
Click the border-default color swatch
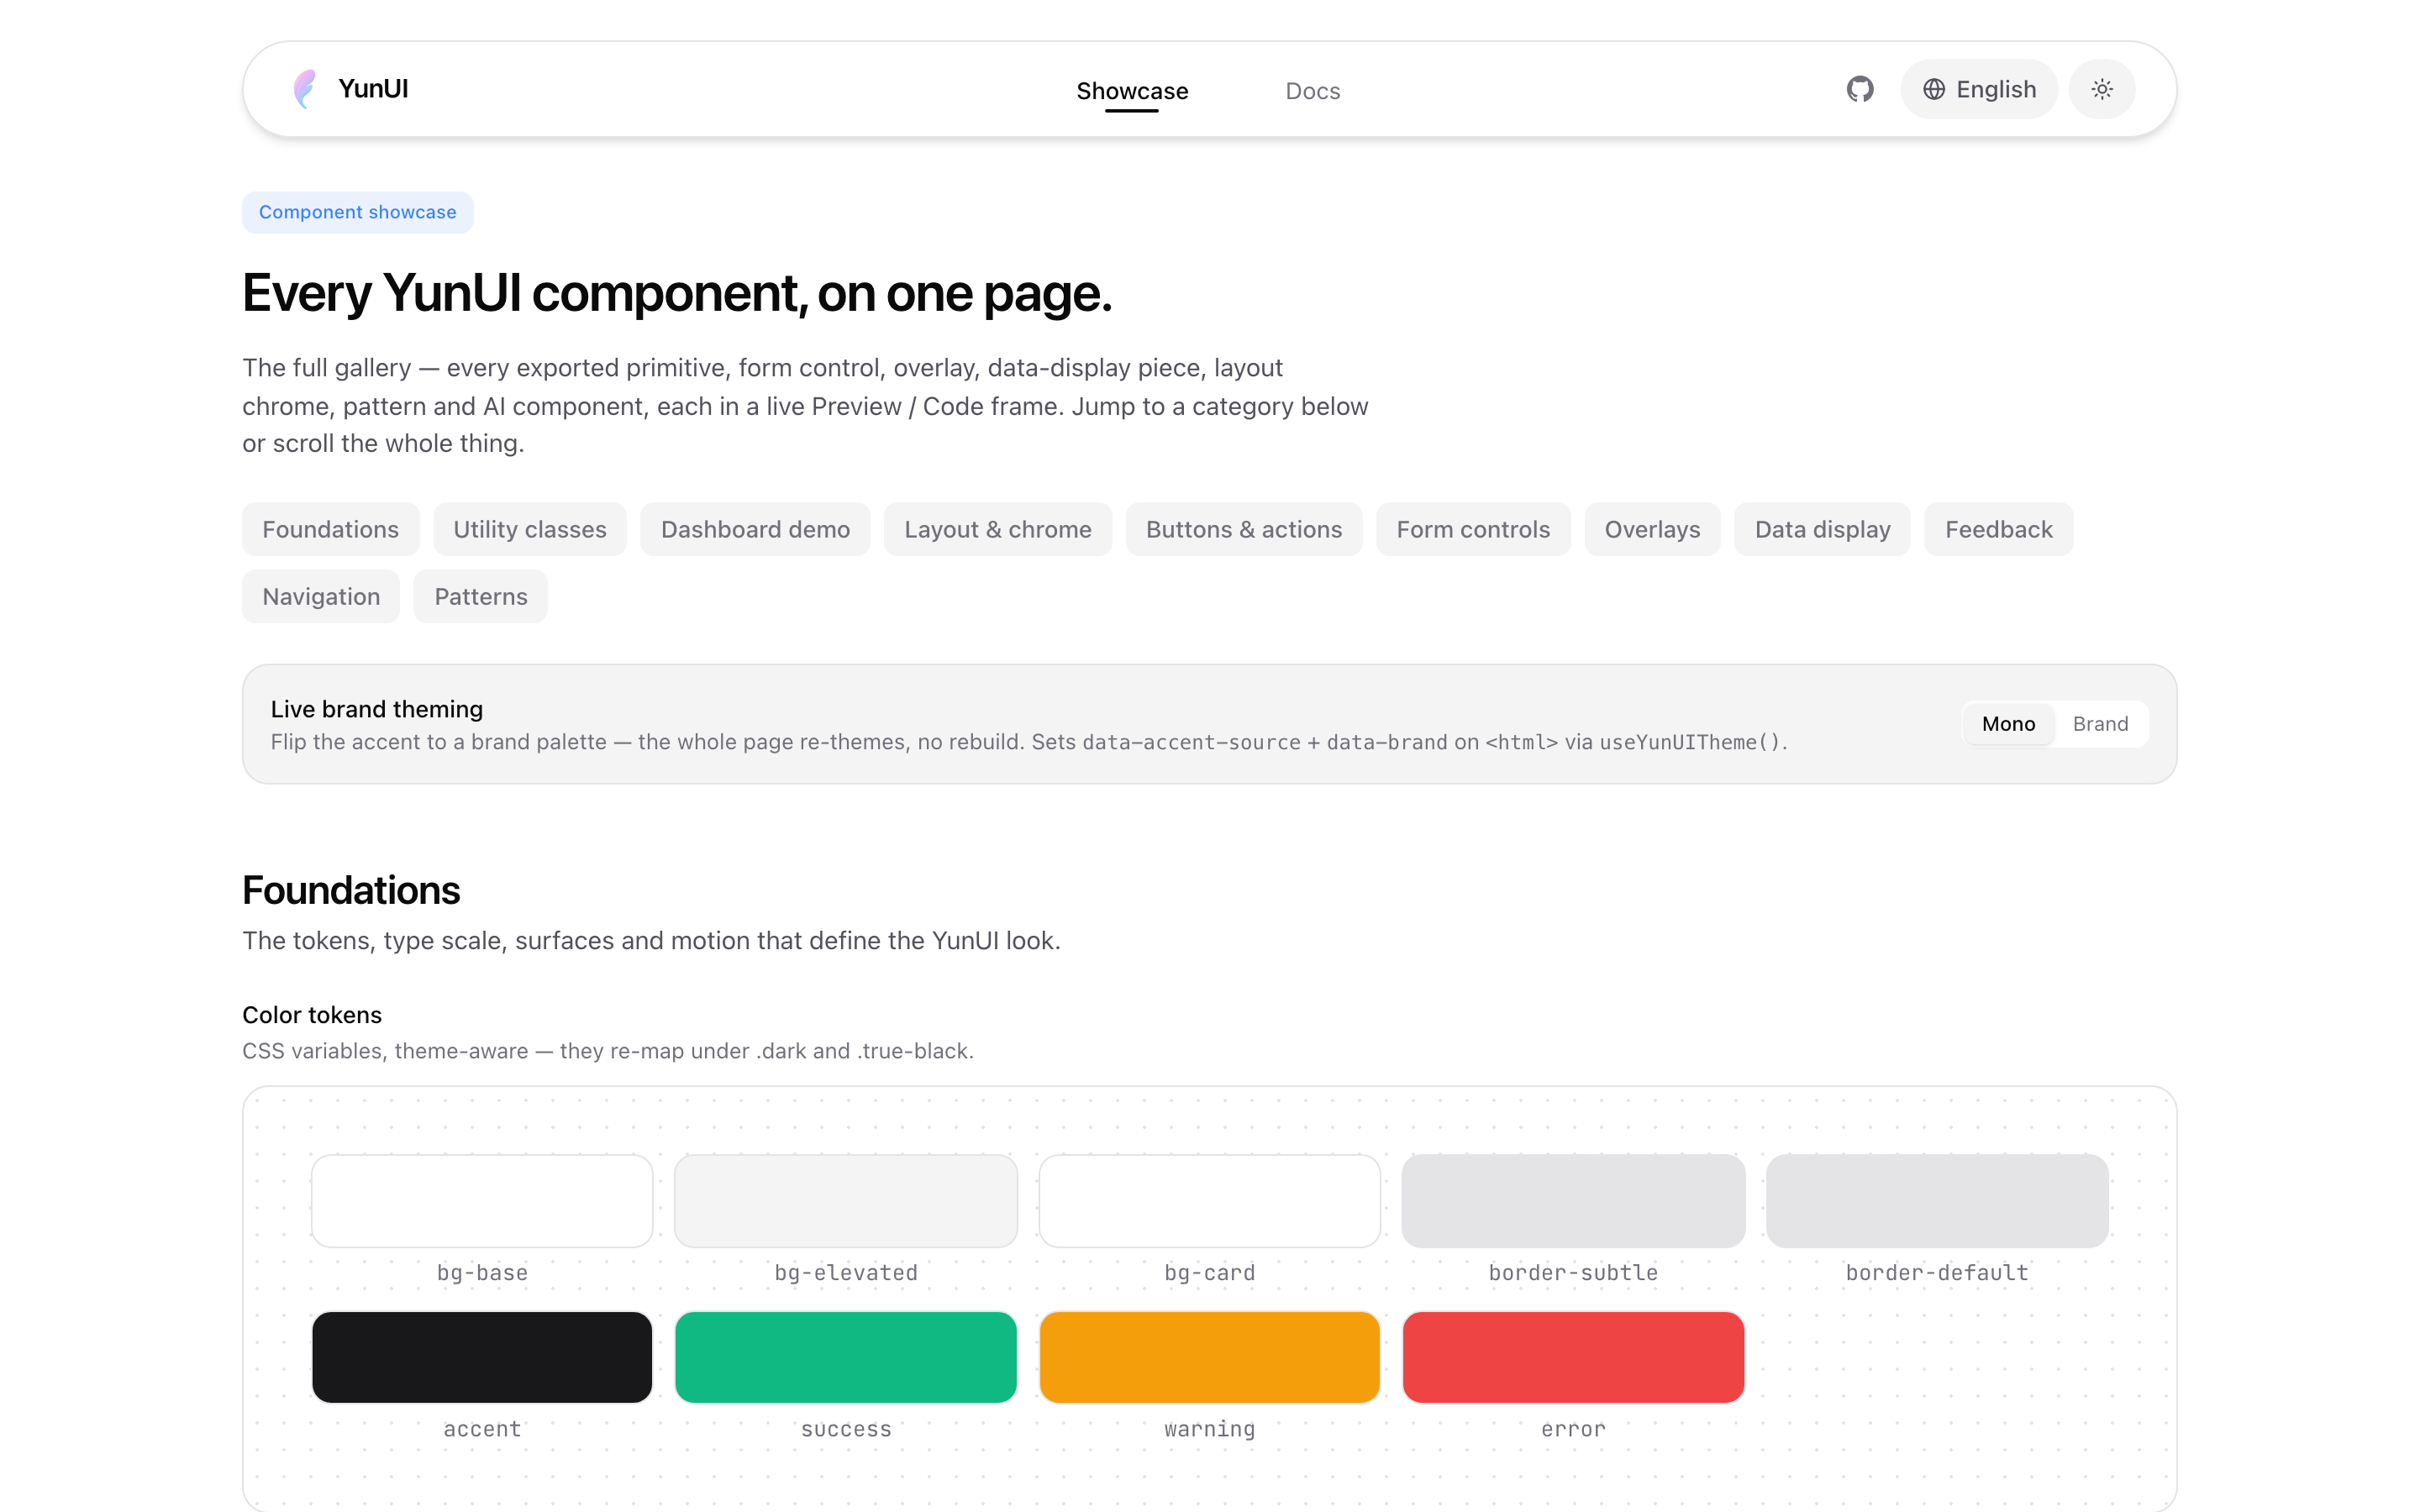point(1937,1201)
